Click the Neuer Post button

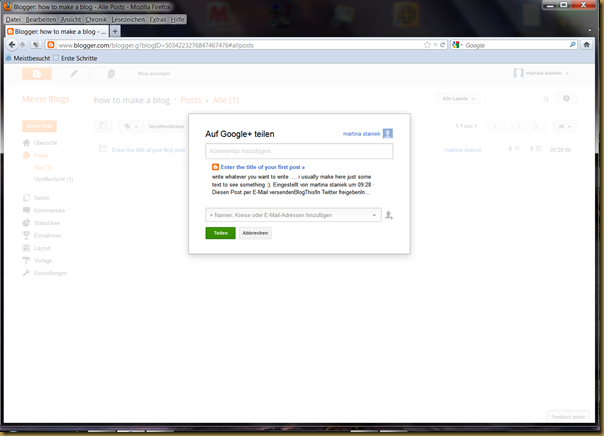click(39, 126)
